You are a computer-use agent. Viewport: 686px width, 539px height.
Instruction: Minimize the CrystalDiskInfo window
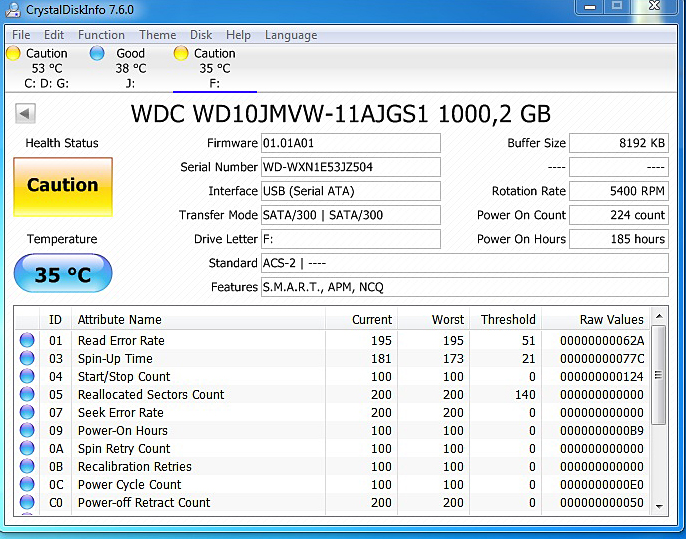click(x=590, y=7)
